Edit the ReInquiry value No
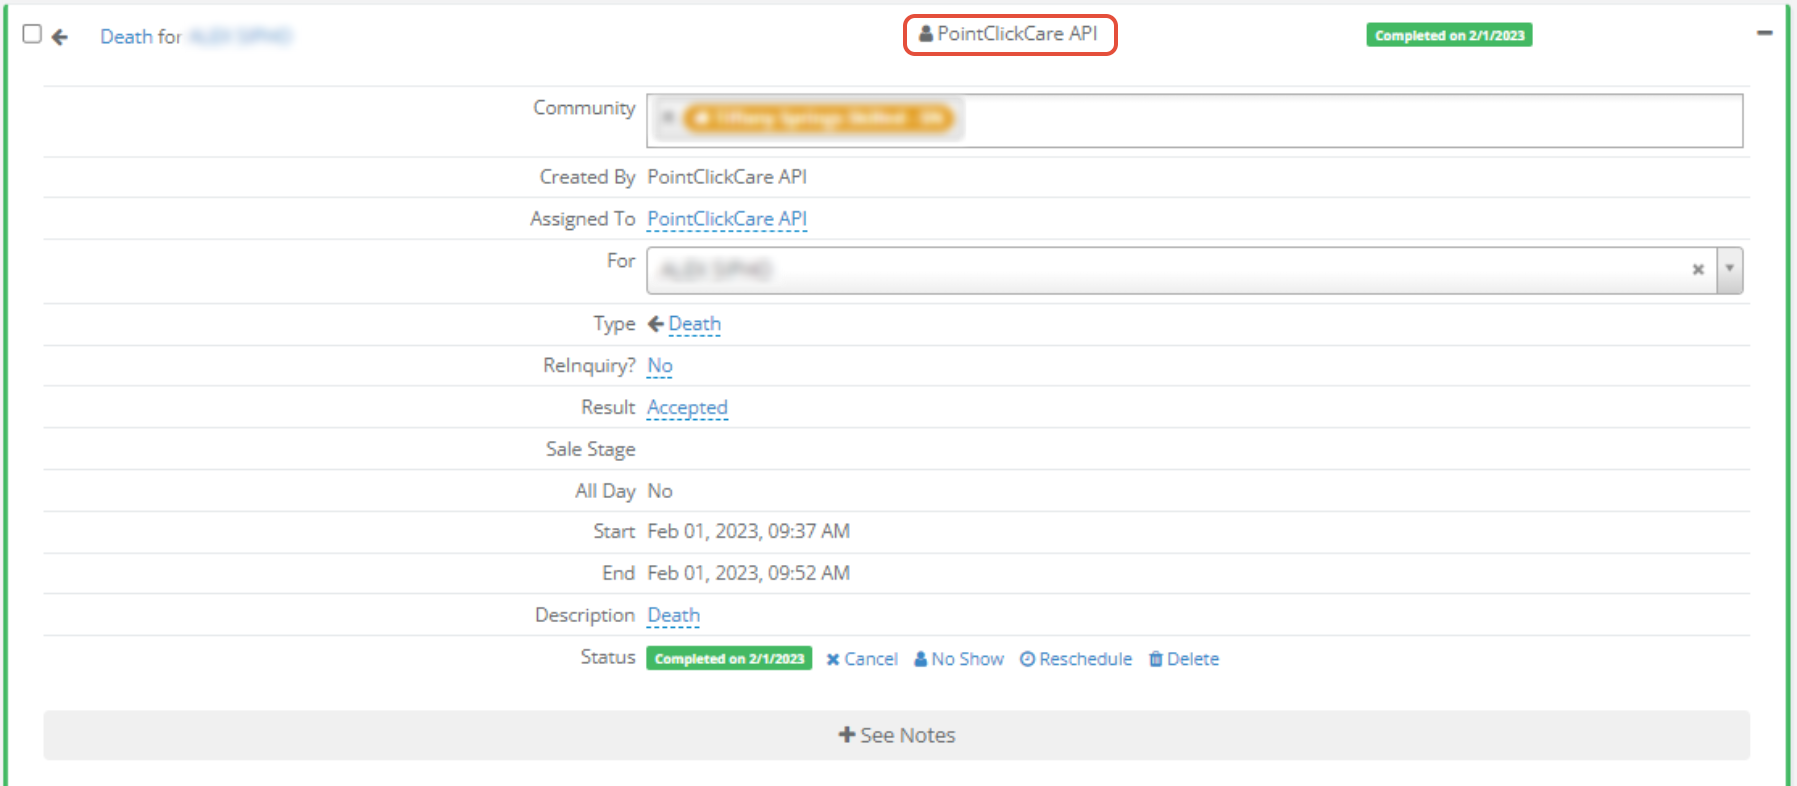The image size is (1797, 786). [x=660, y=366]
